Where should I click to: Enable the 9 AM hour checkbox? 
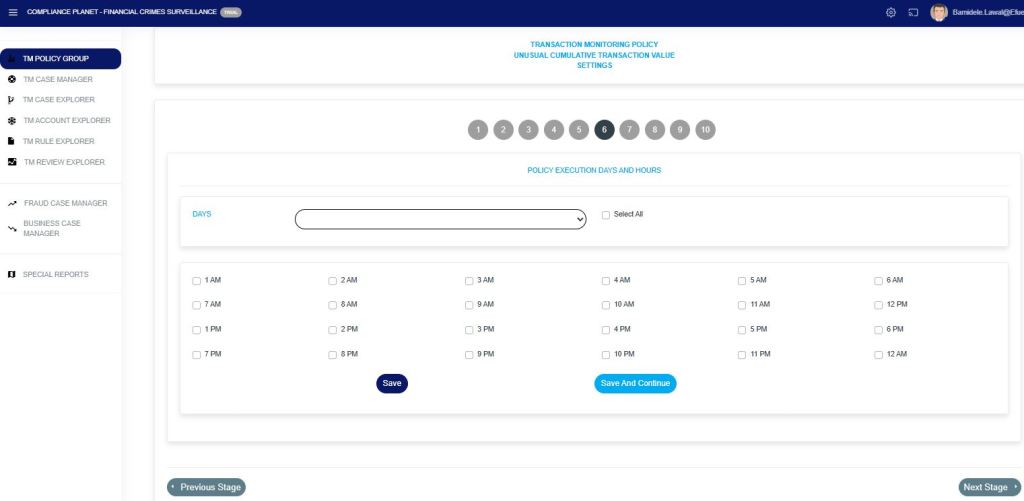coord(469,305)
